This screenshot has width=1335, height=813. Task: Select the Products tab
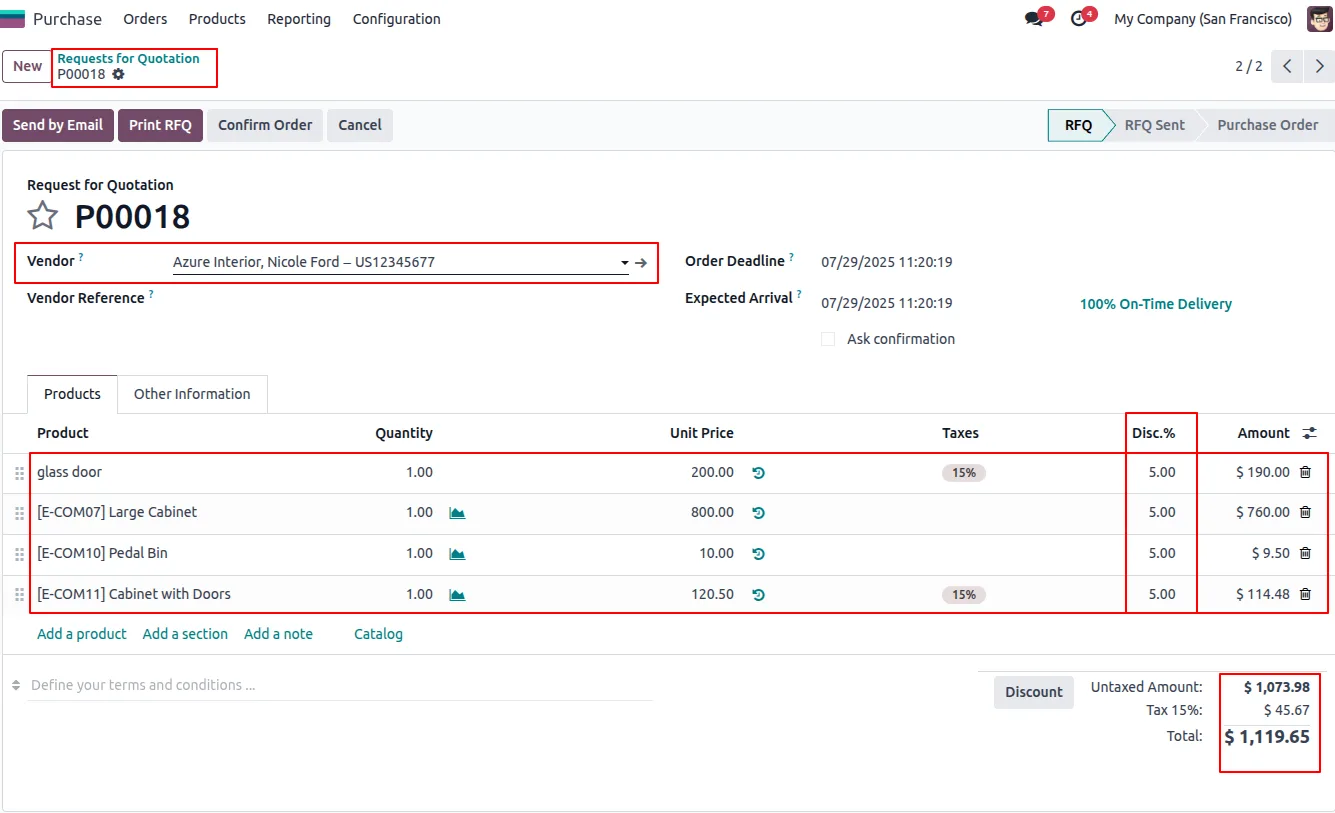point(72,394)
